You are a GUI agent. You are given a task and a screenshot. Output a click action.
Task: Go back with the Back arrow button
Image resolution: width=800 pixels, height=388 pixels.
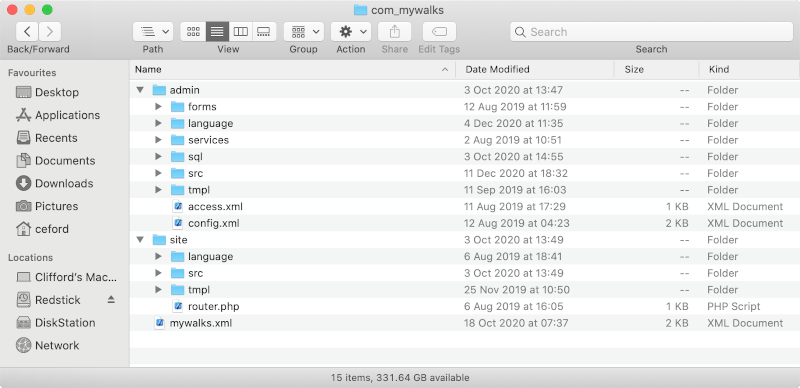27,32
